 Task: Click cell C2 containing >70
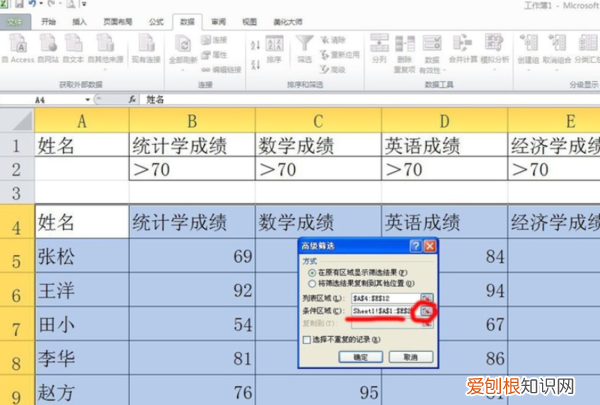[318, 169]
